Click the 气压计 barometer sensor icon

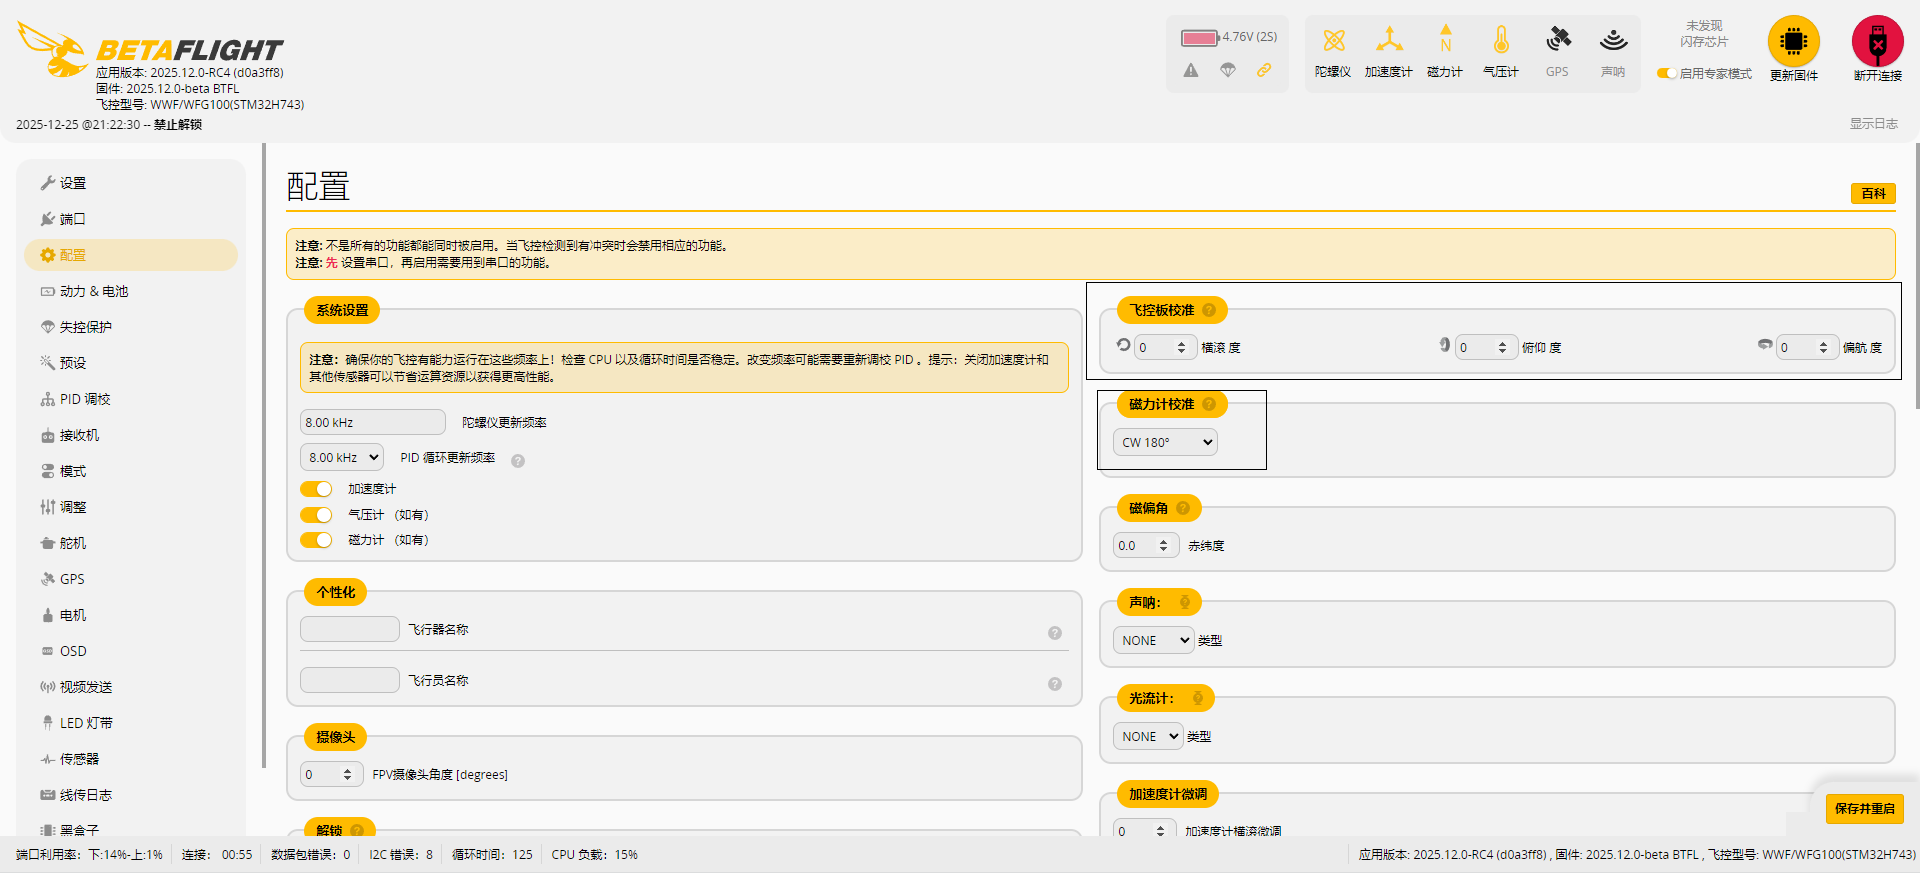click(1501, 41)
